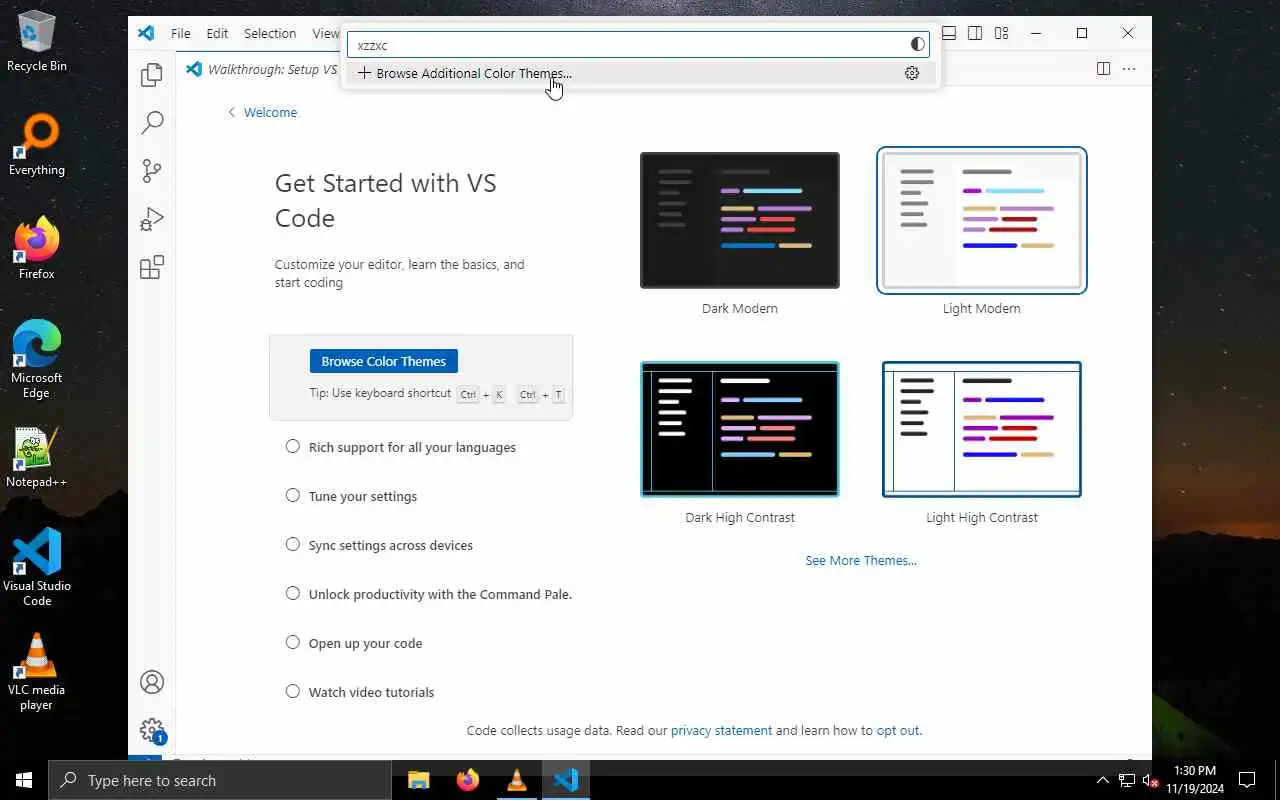Click the gear icon beside Browse Additional Color Themes

[912, 73]
